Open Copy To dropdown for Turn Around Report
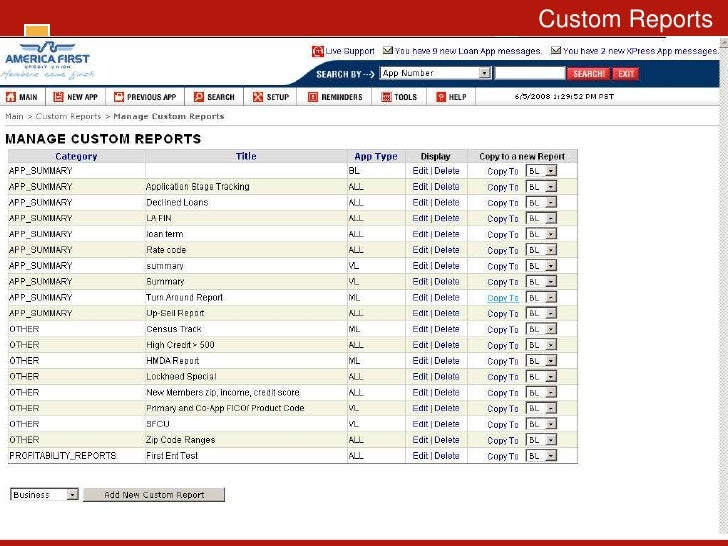The width and height of the screenshot is (728, 546). pyautogui.click(x=541, y=298)
